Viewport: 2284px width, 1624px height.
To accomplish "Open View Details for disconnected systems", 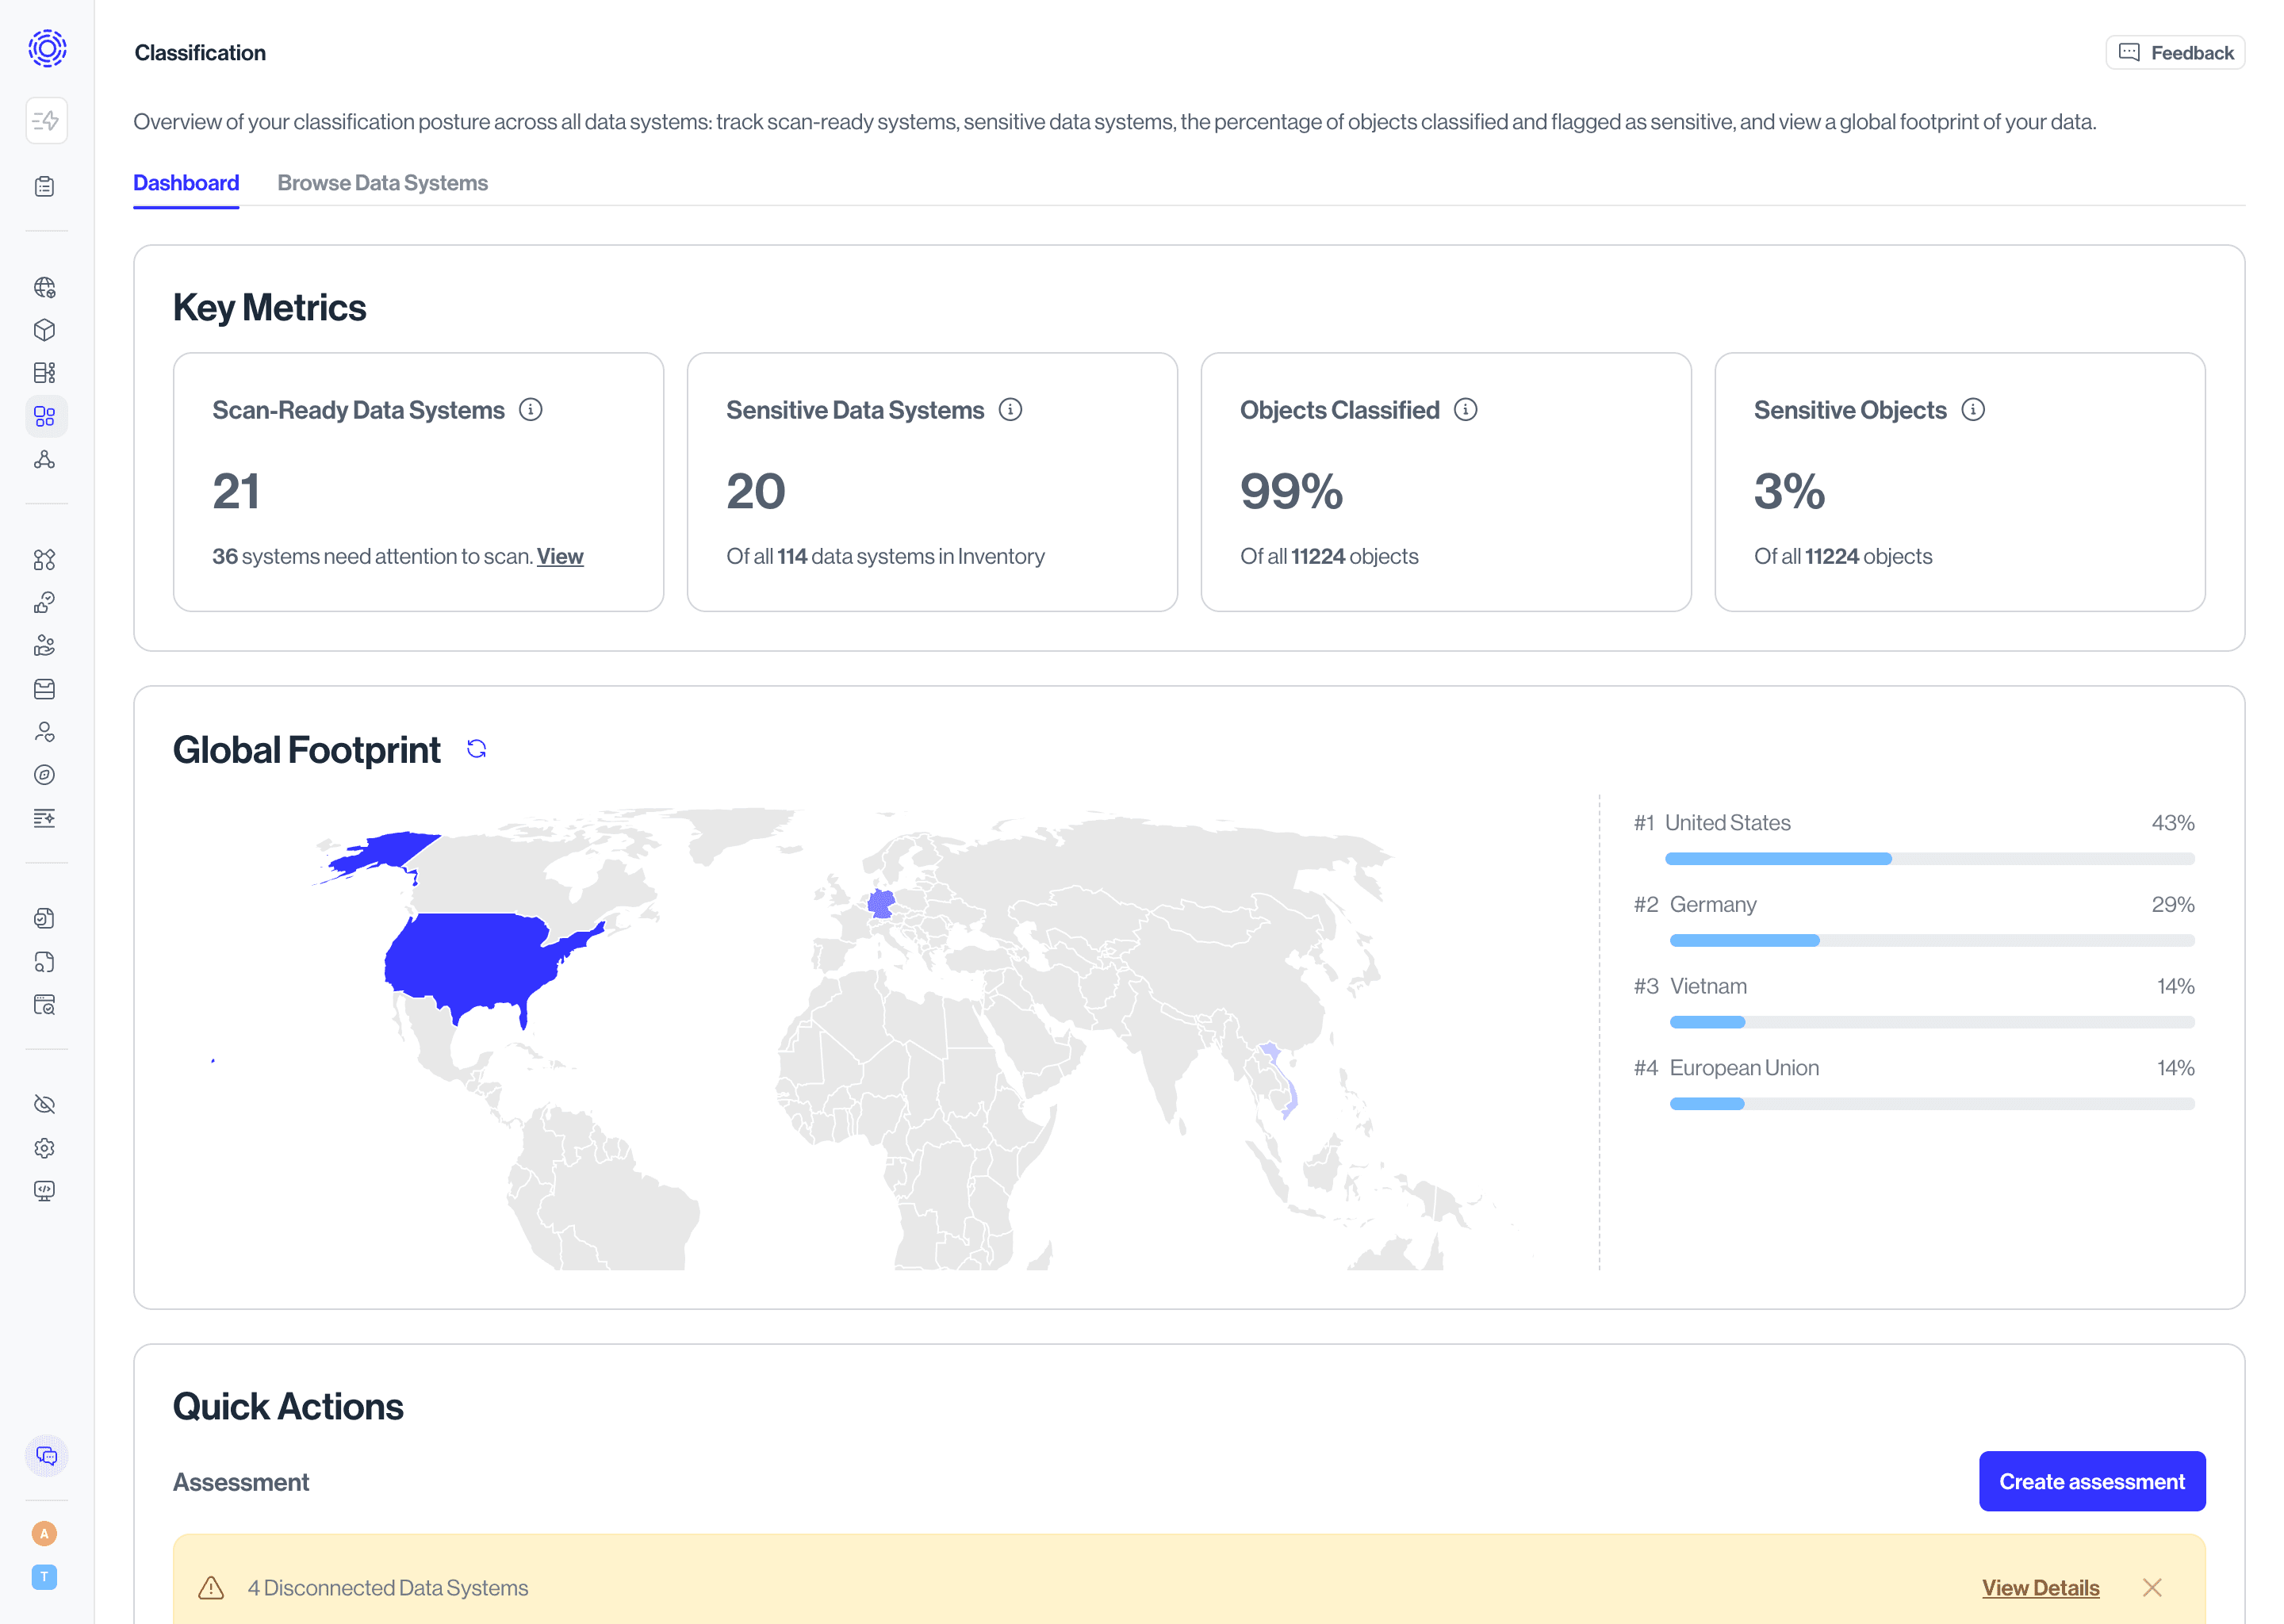I will tap(2040, 1587).
